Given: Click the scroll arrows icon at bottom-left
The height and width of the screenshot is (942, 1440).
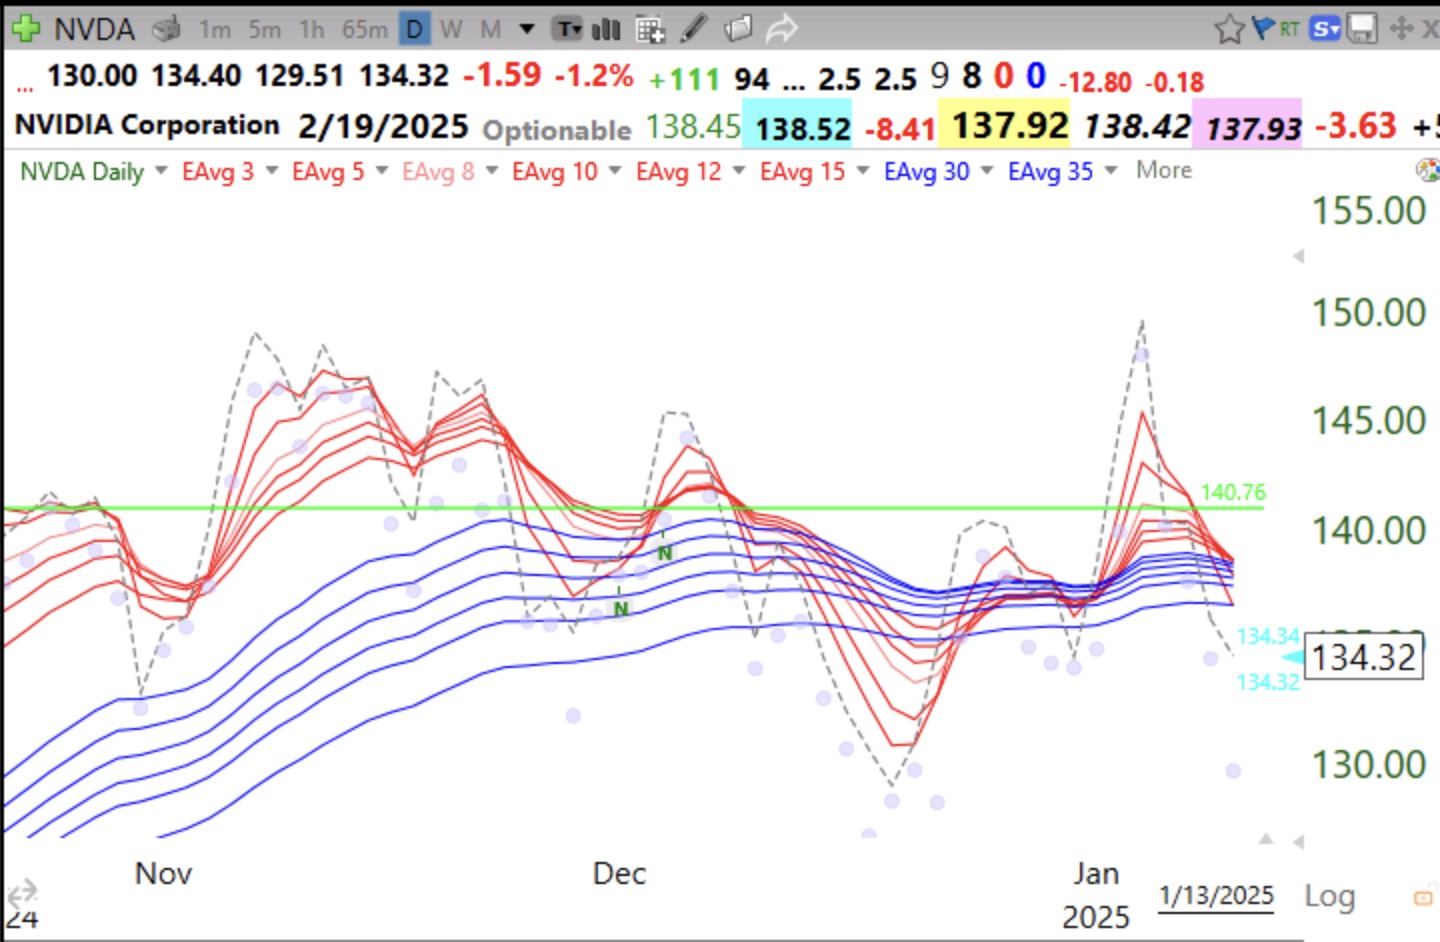Looking at the screenshot, I should tap(22, 891).
